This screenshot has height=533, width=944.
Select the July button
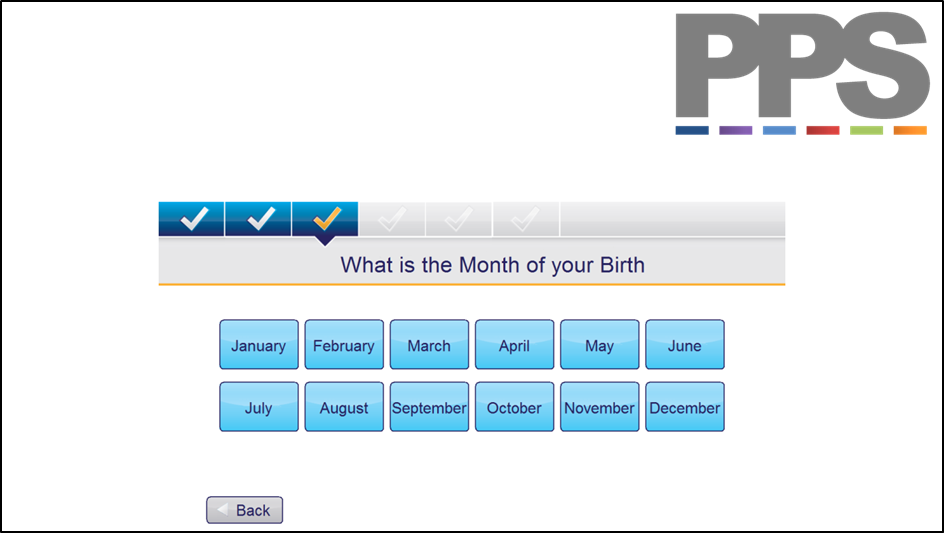[x=259, y=407]
